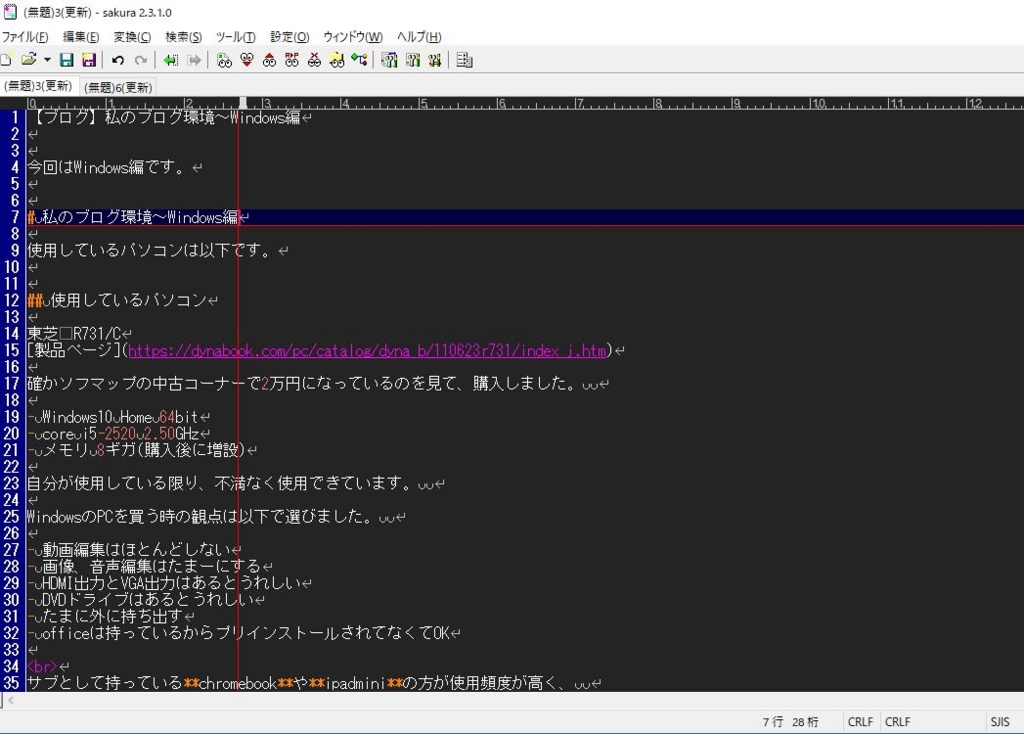Screen dimensions: 1024x734
Task: Open the 変換(C) menu
Action: tap(132, 37)
